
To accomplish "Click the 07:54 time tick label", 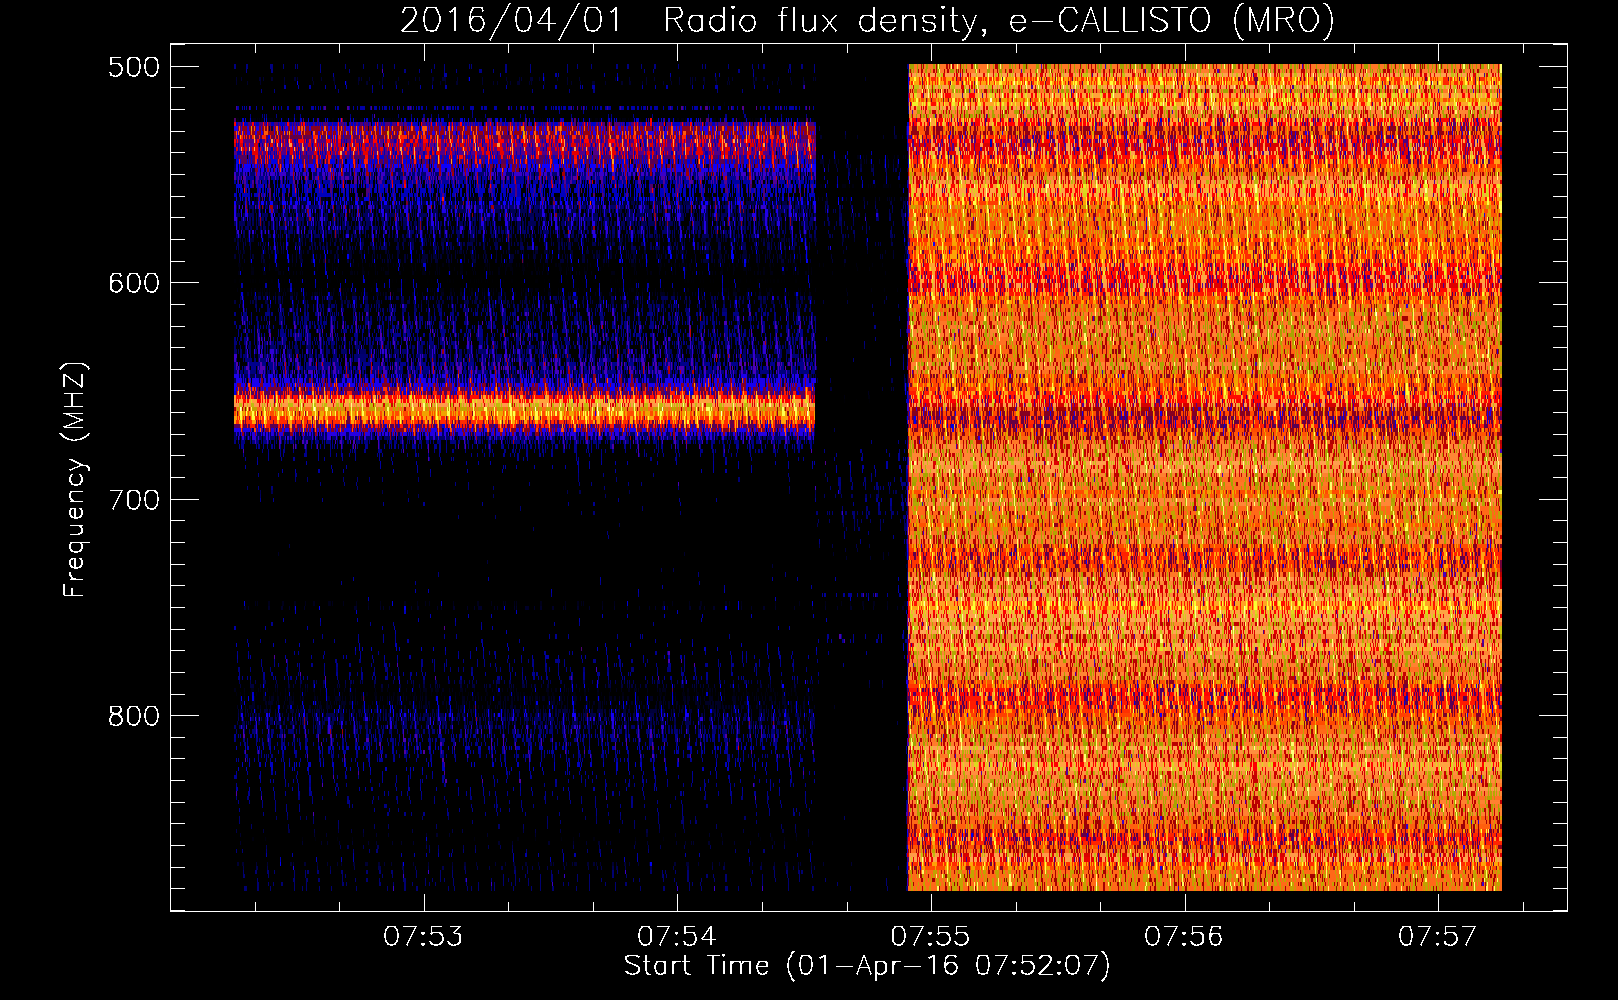I will point(677,937).
